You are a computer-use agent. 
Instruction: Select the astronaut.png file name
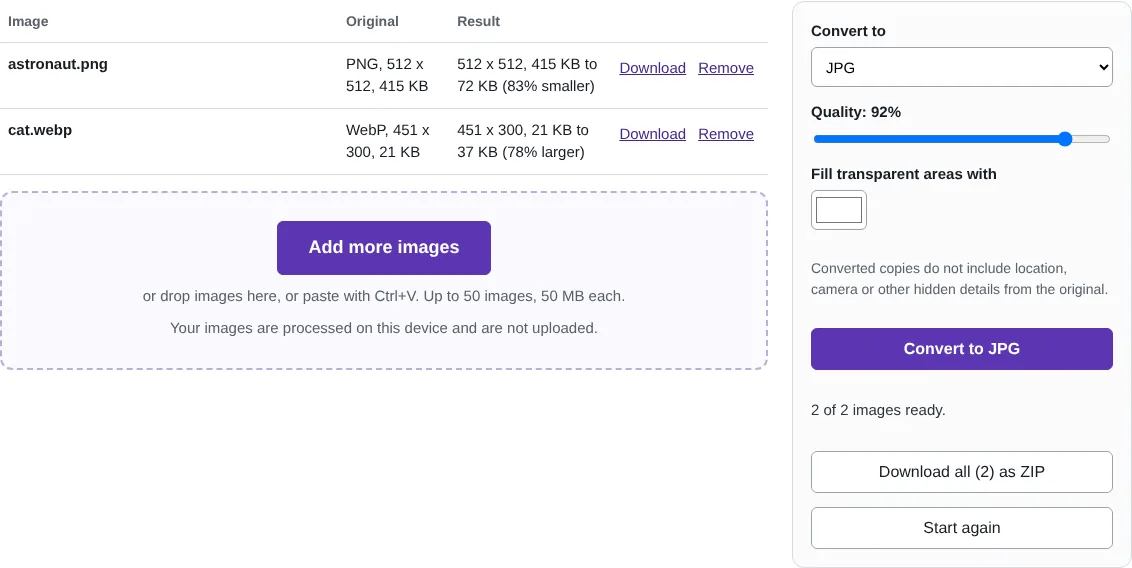(58, 64)
